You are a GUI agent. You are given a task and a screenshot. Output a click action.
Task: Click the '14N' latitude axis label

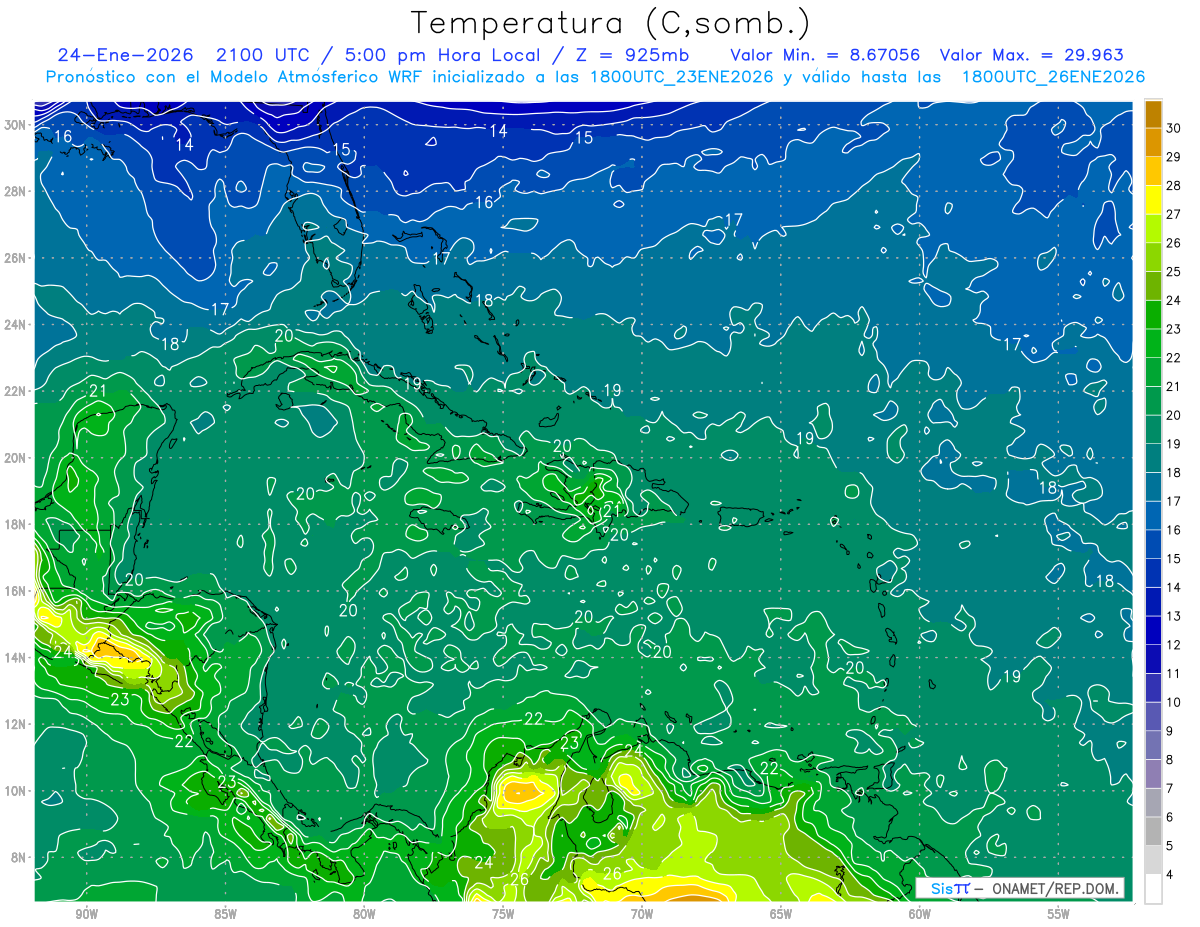click(16, 658)
